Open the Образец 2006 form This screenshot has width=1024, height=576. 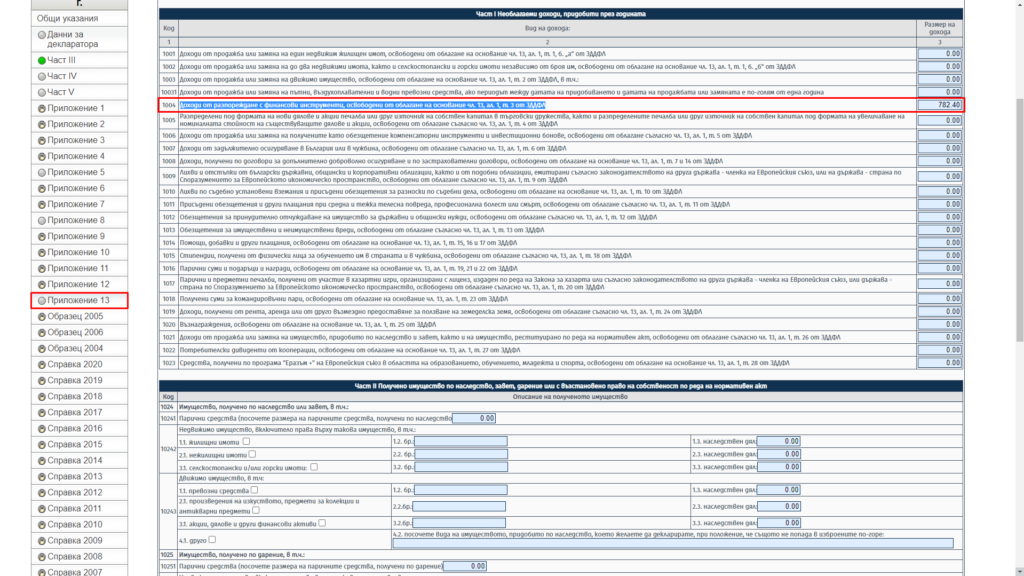75,332
